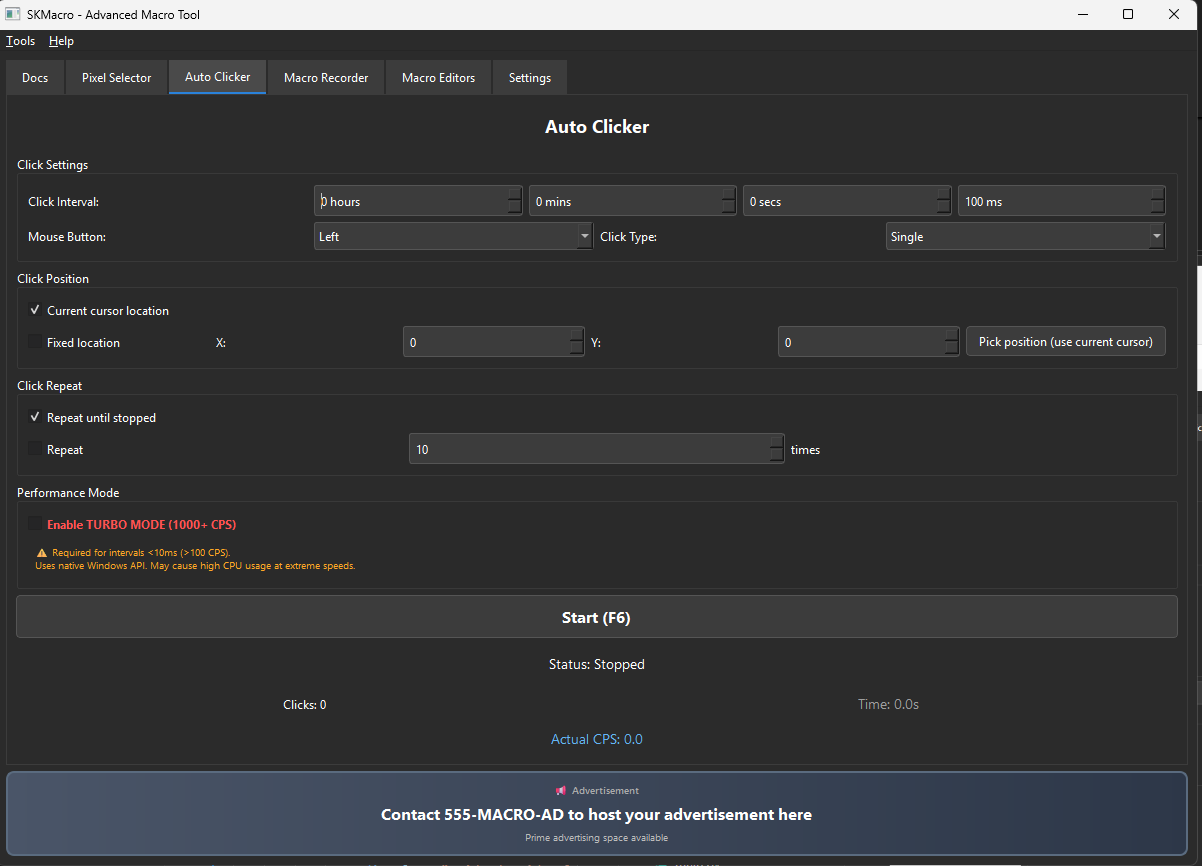Check the Current cursor location option
The height and width of the screenshot is (866, 1202).
tap(35, 311)
